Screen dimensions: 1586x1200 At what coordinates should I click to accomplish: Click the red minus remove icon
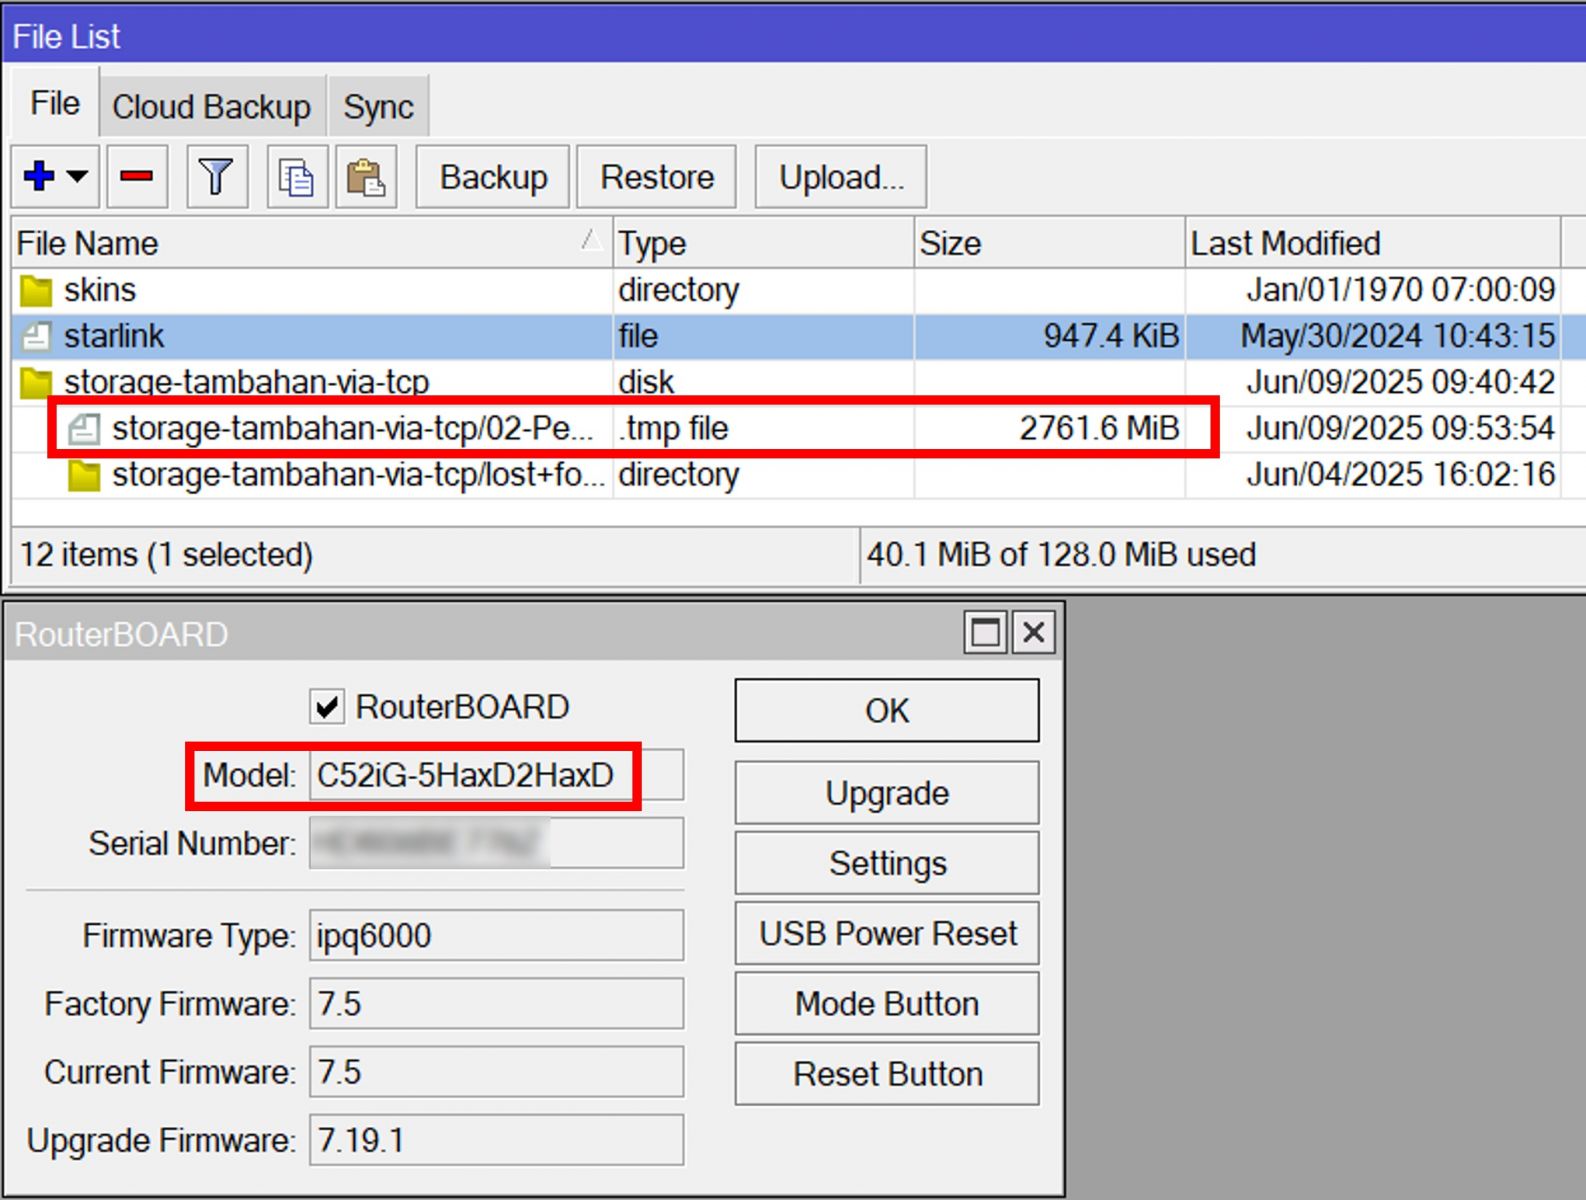coord(136,176)
